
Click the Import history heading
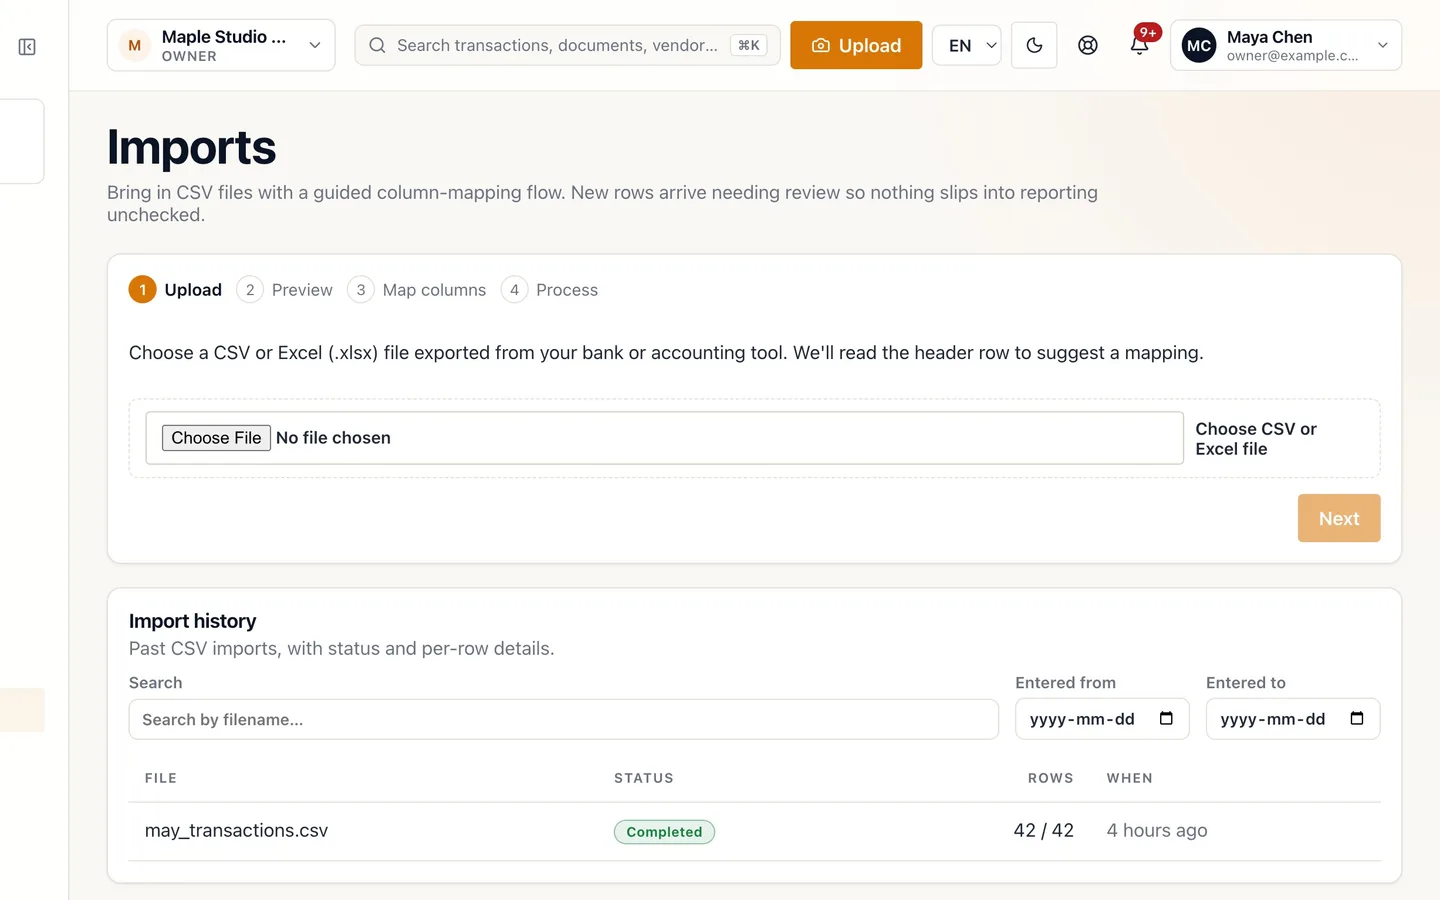point(193,621)
